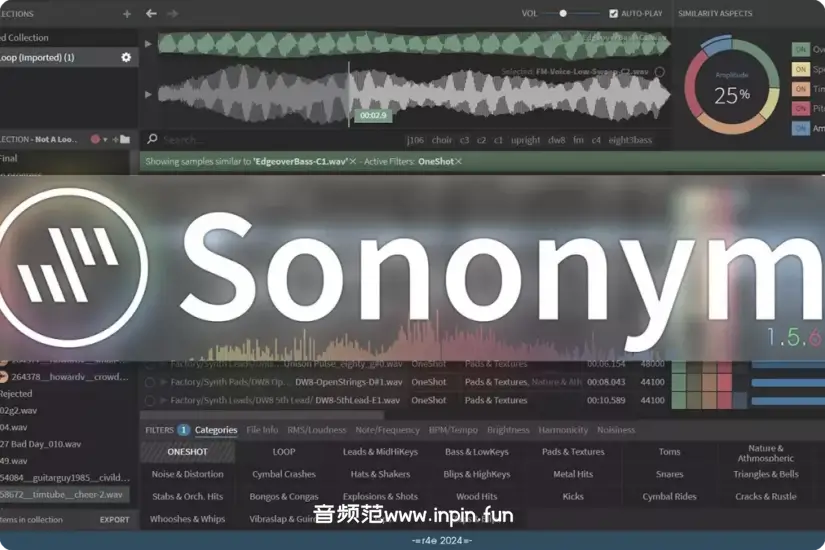Click 00:10.589 duration cell
Screen dimensions: 825x550
click(606, 401)
